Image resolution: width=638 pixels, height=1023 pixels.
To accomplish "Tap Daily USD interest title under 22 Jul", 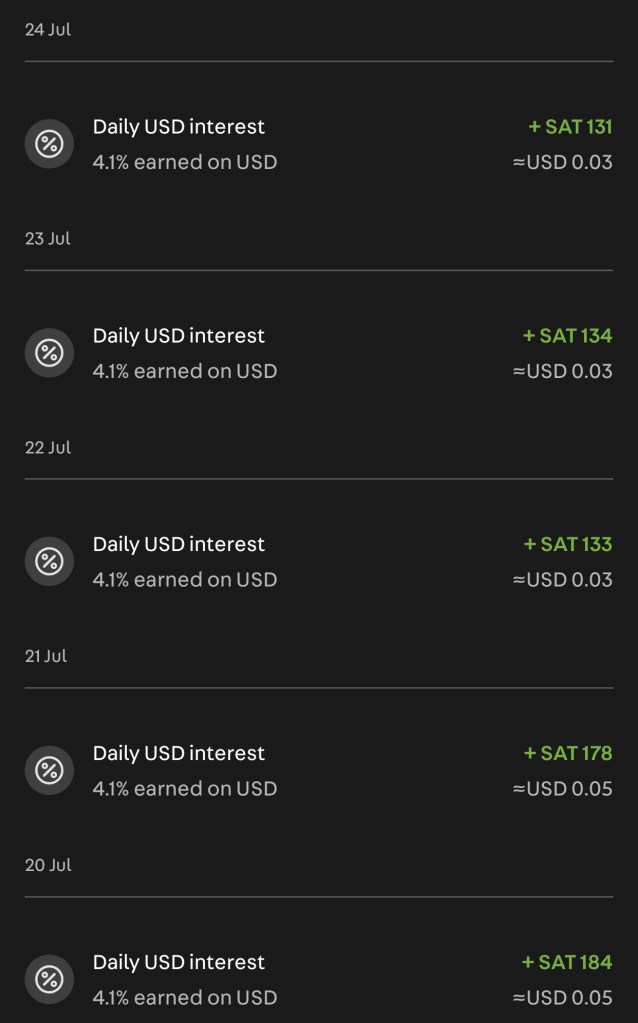I will (179, 544).
